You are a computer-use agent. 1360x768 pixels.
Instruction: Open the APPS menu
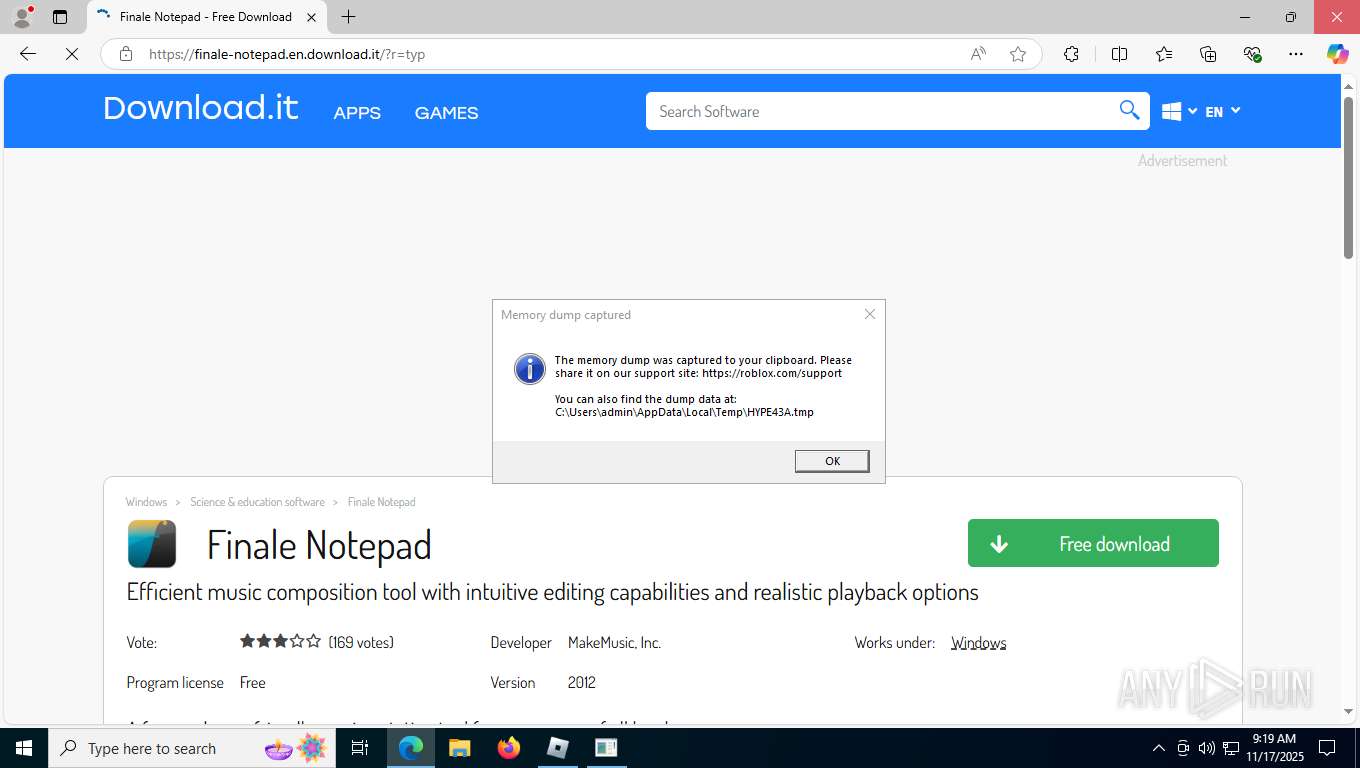(x=357, y=113)
